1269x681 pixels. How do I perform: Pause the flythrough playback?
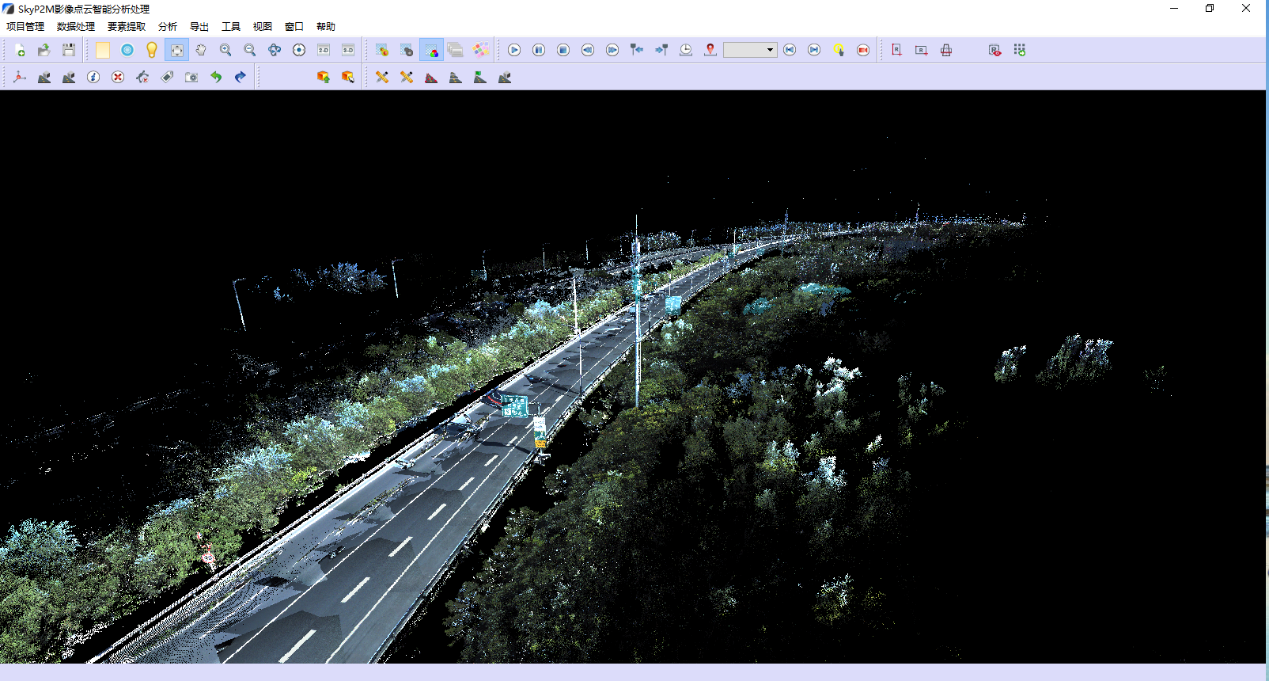point(539,50)
